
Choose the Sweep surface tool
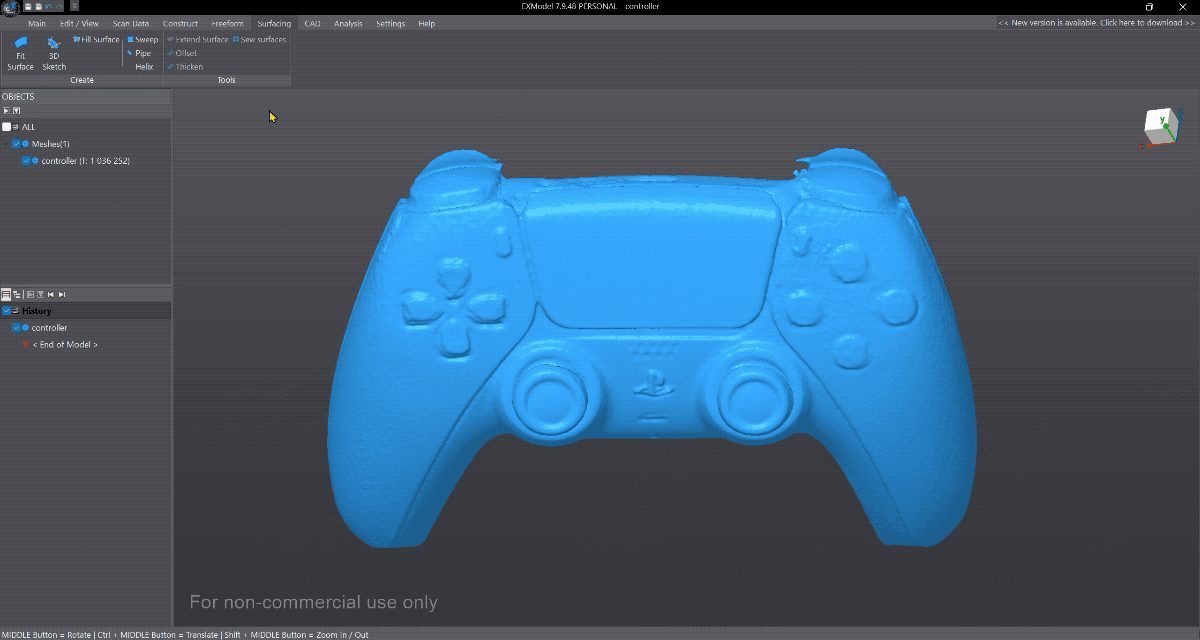pos(142,40)
